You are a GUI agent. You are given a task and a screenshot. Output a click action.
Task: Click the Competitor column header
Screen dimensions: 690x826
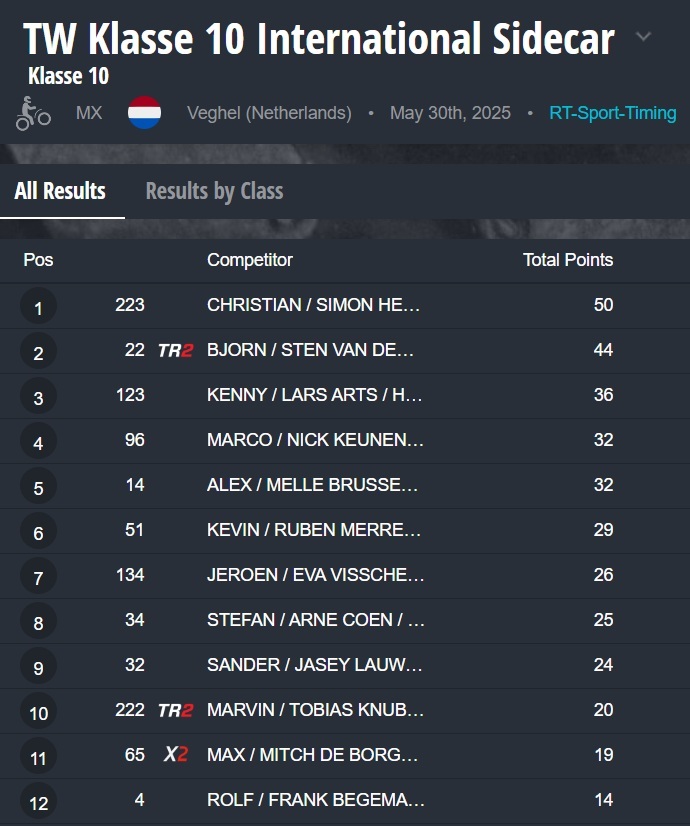click(x=249, y=260)
